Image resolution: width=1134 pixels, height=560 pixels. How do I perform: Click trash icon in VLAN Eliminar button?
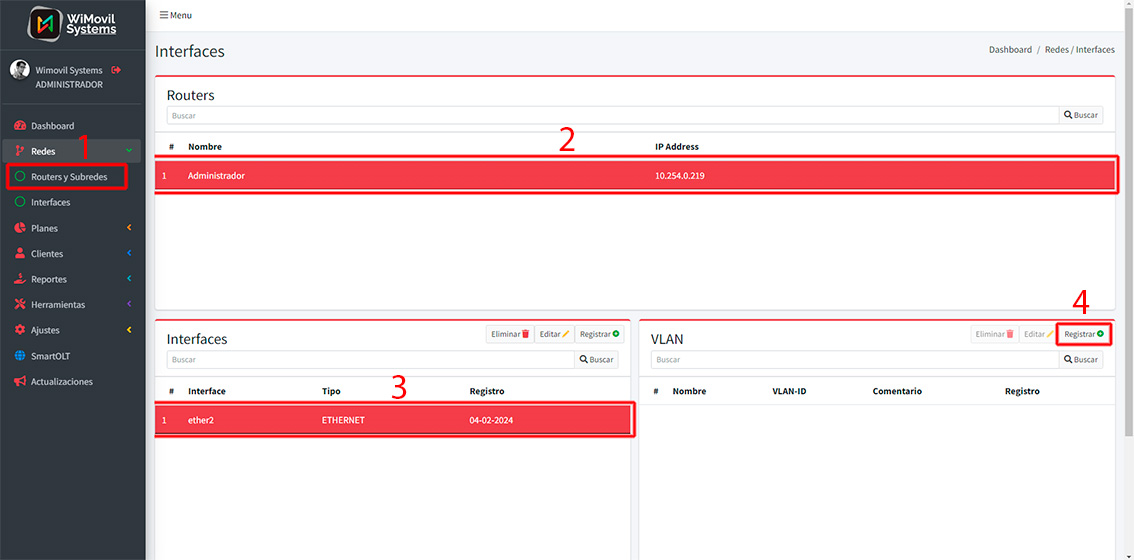pyautogui.click(x=1010, y=334)
